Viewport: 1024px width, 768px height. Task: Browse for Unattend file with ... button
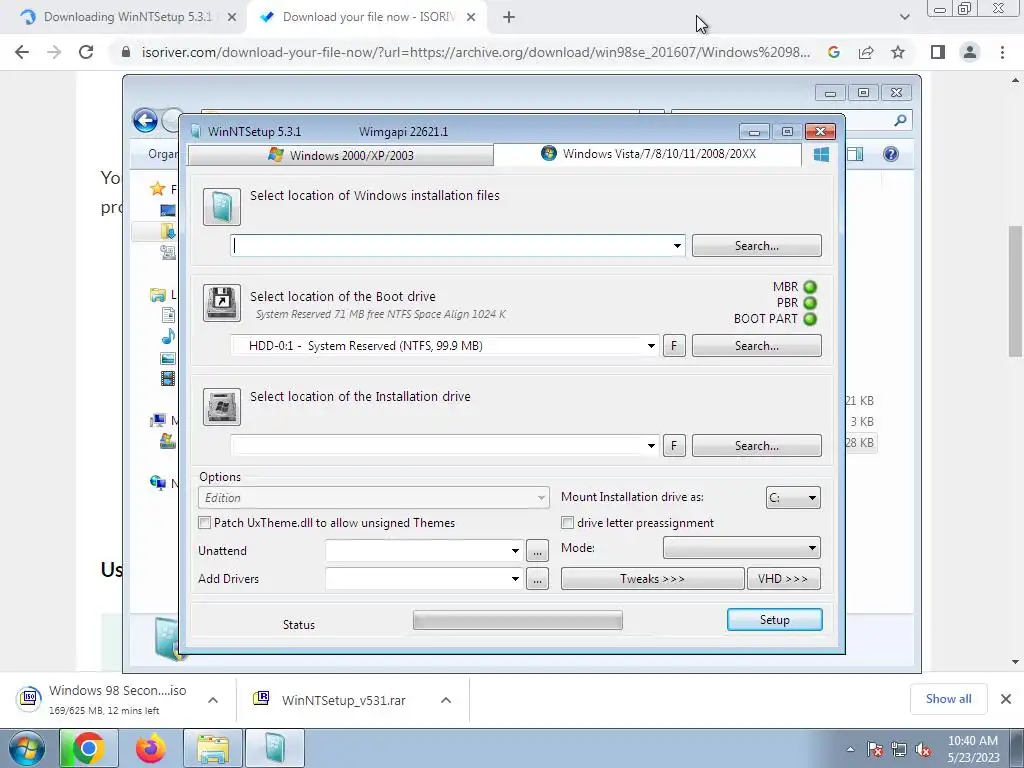[537, 551]
